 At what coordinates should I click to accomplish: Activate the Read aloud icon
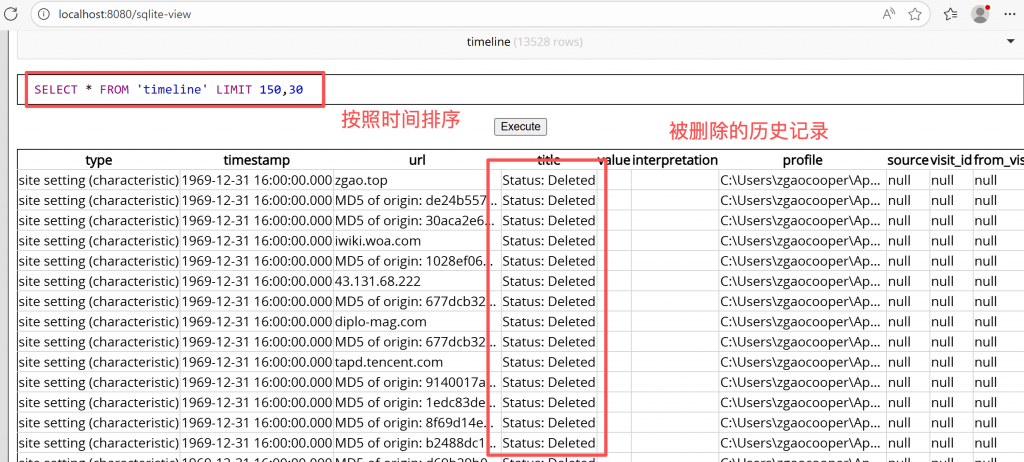pyautogui.click(x=888, y=14)
